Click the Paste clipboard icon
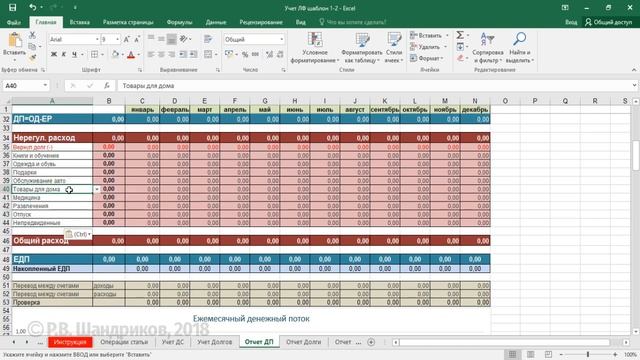 [15, 40]
